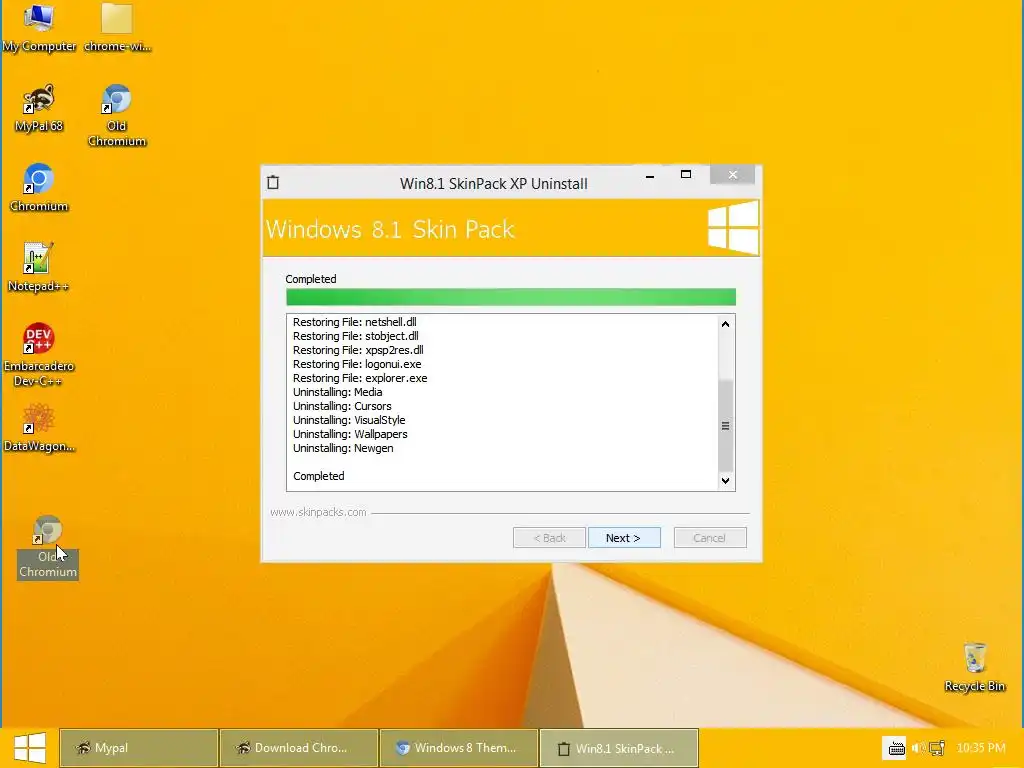1024x768 pixels.
Task: Click the www.skinpacks.com text
Action: click(318, 512)
